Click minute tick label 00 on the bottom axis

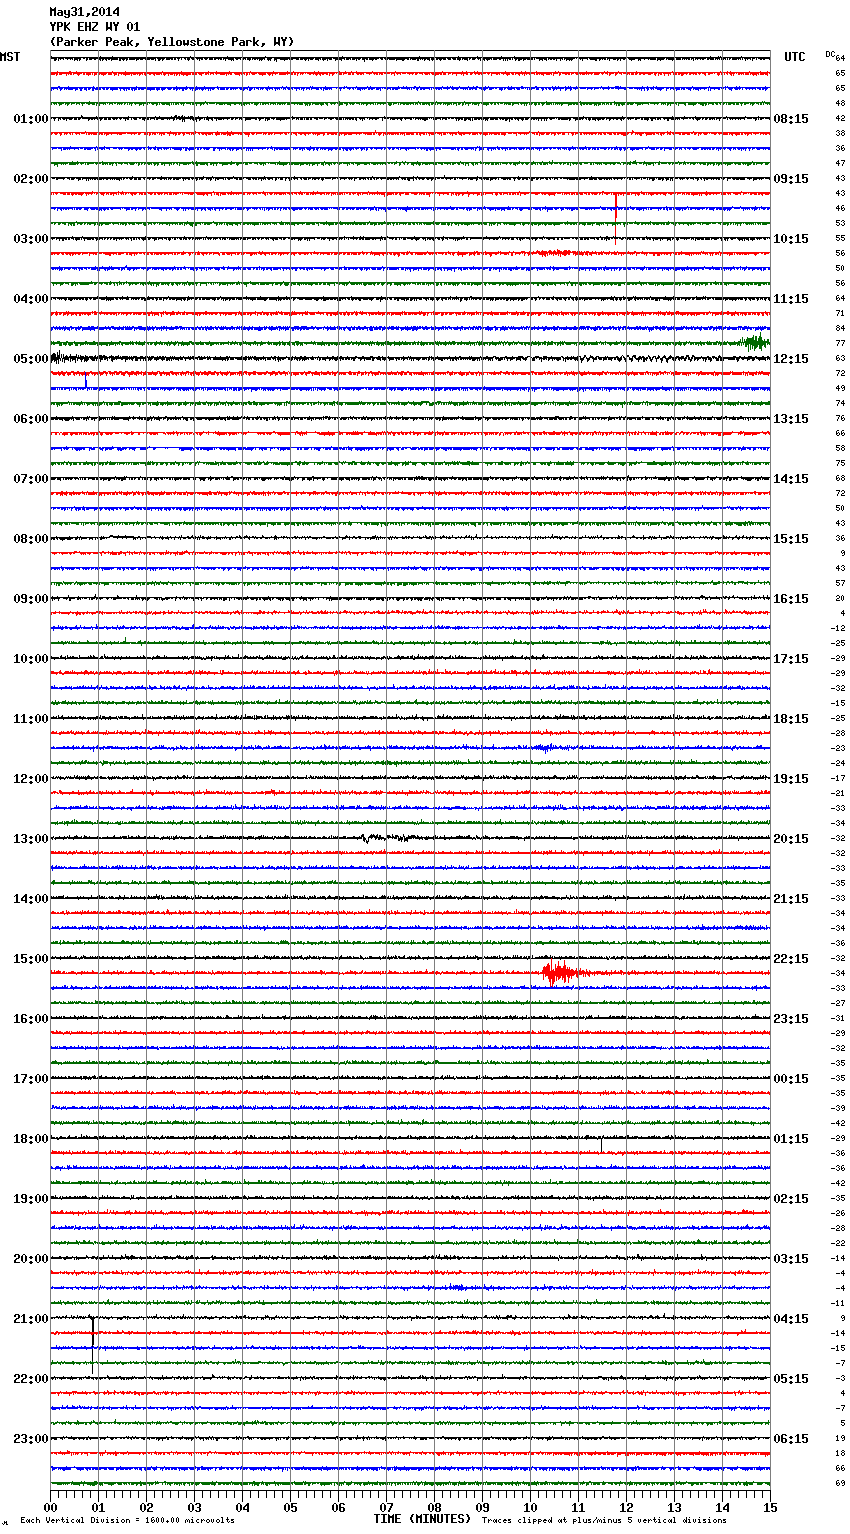[x=51, y=1507]
